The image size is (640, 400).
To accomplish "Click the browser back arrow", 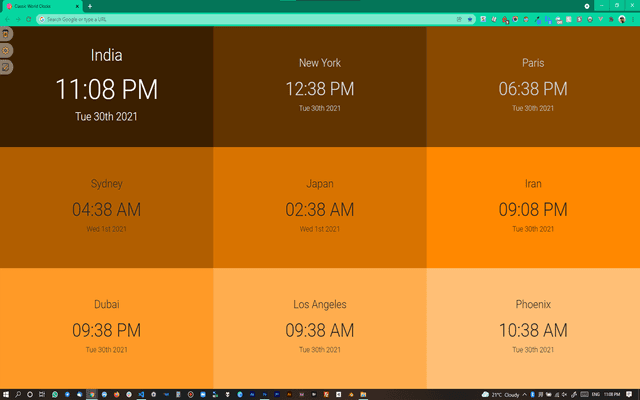I will click(x=7, y=19).
